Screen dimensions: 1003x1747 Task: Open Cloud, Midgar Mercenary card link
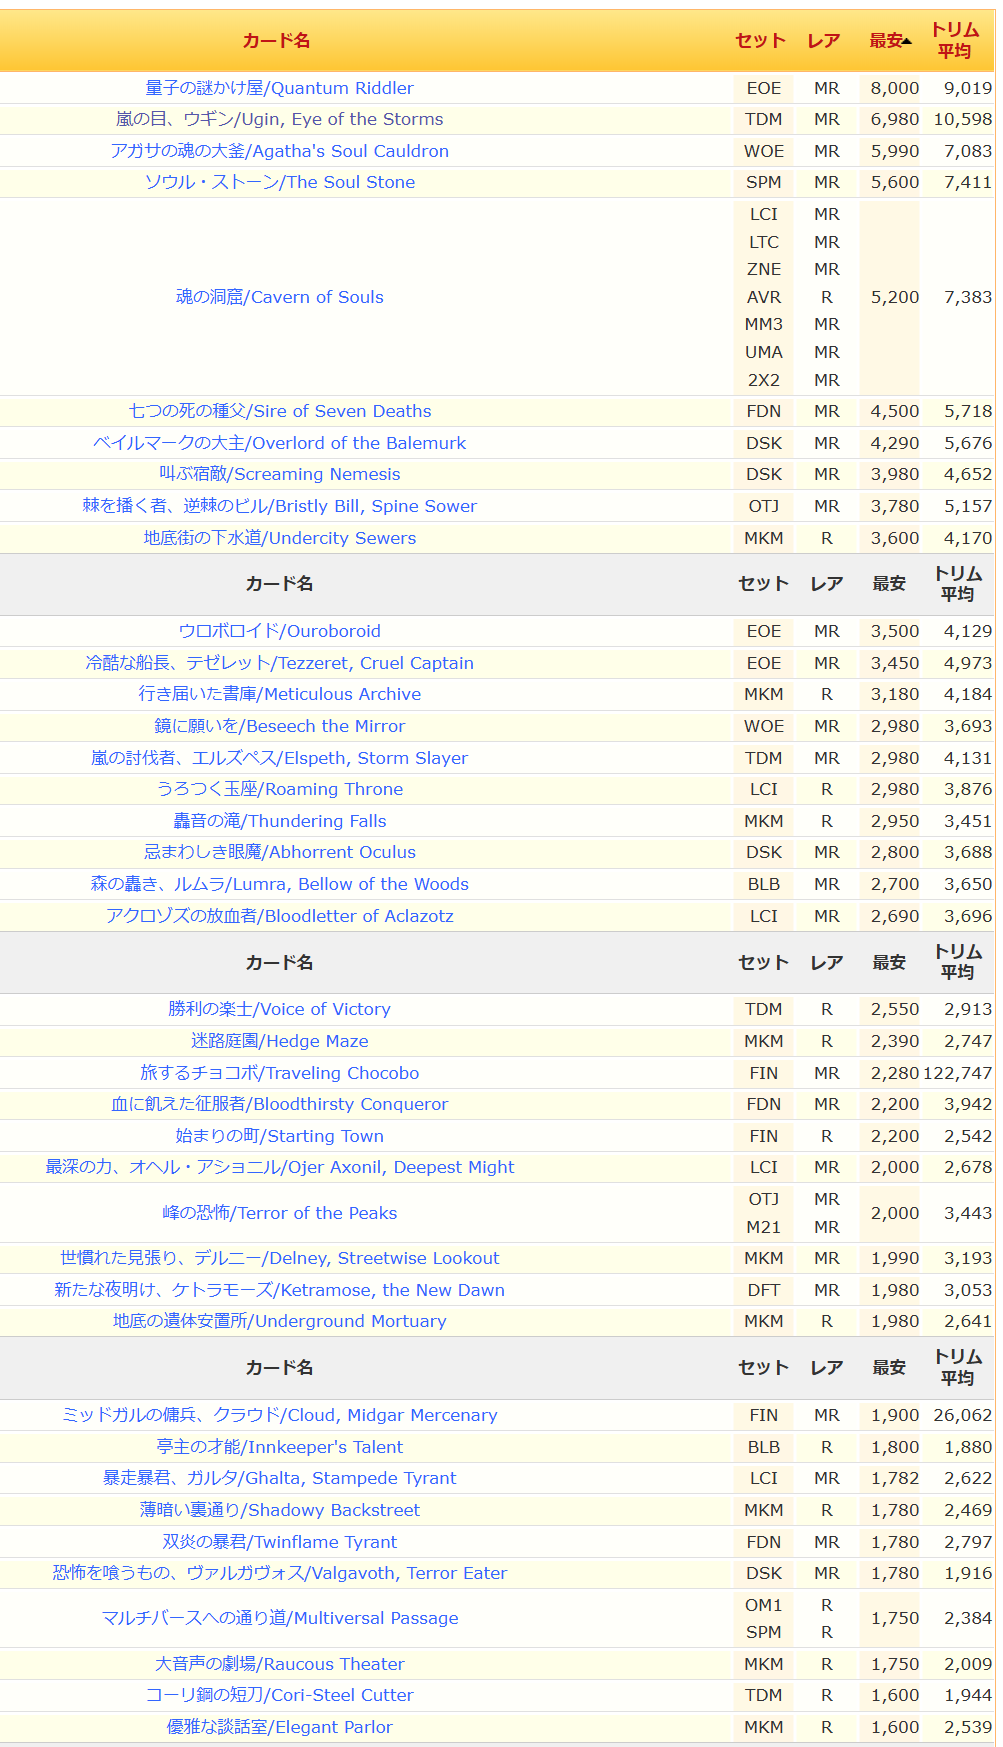(x=279, y=1415)
